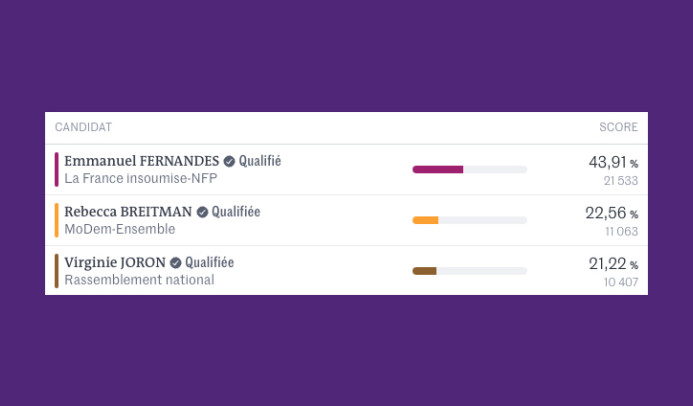Select the CANDIDAT column header
693x406 pixels.
(83, 128)
